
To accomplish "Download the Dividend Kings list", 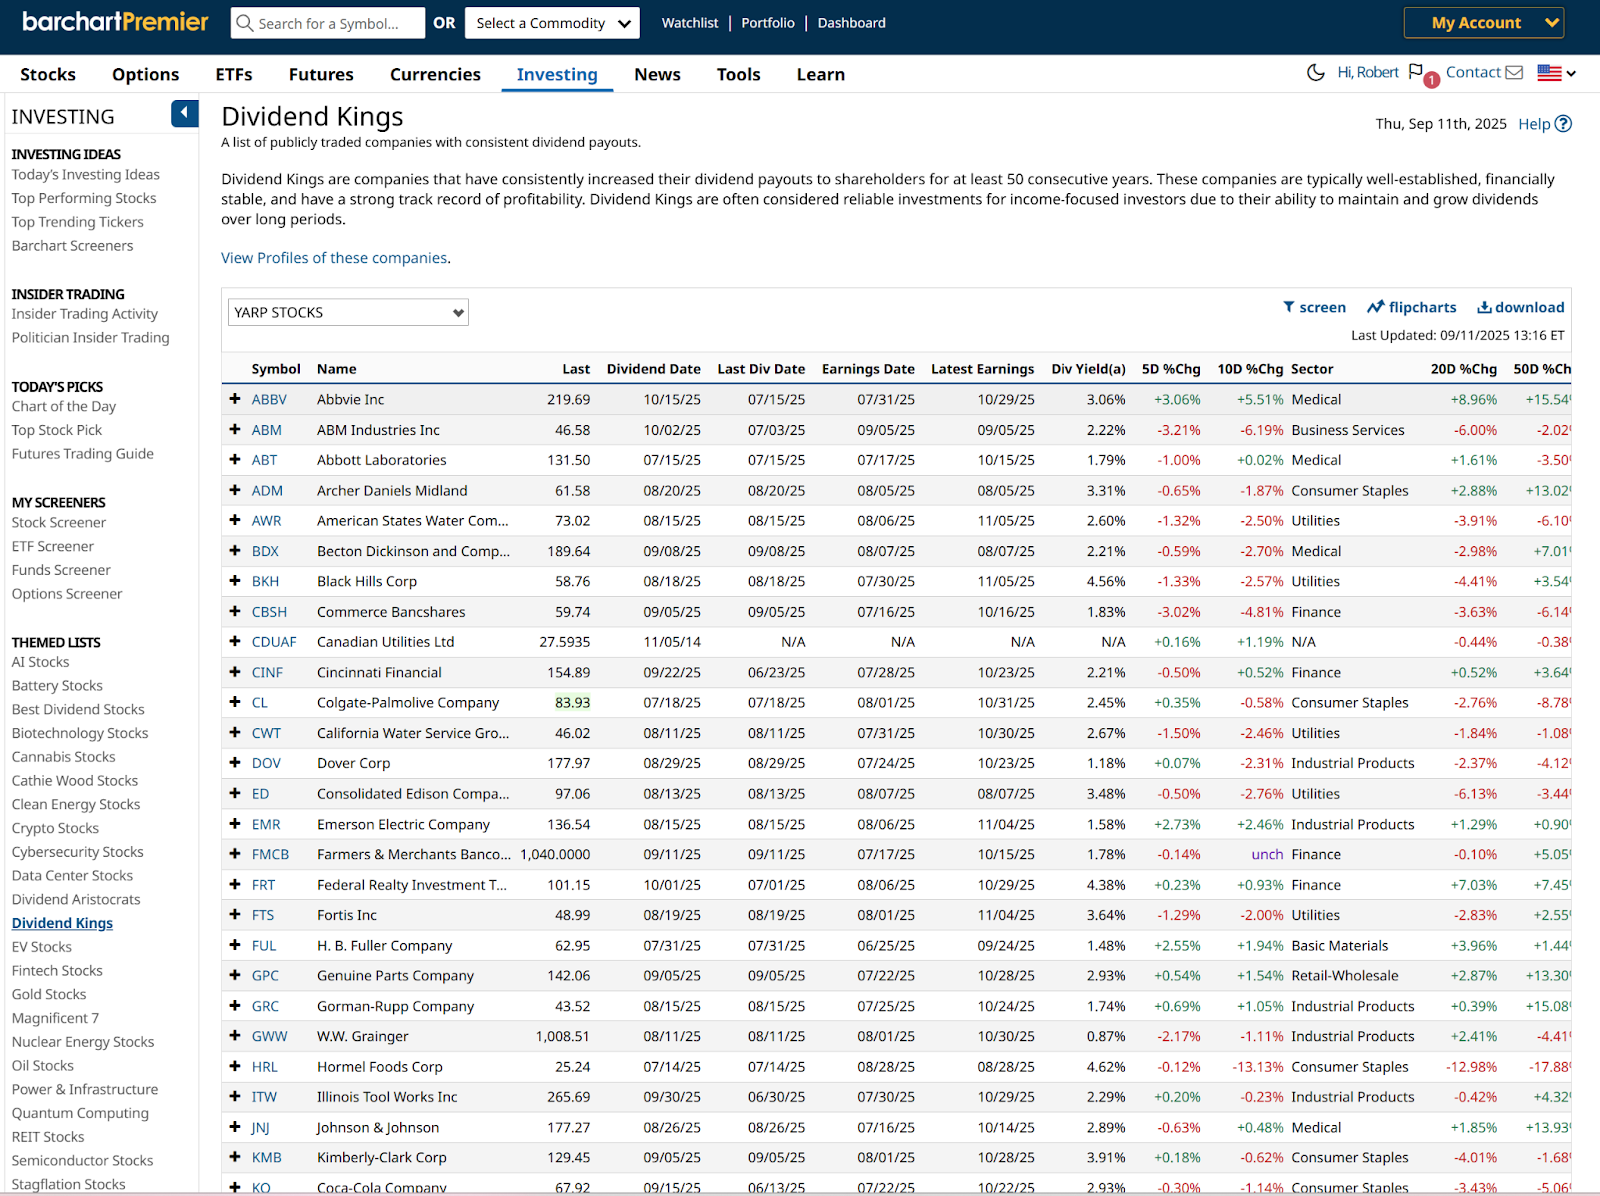I will [1521, 307].
